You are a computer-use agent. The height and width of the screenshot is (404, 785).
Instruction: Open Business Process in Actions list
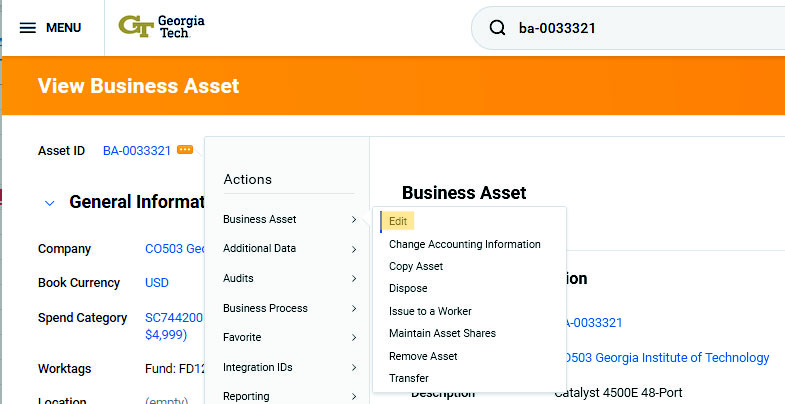(265, 308)
